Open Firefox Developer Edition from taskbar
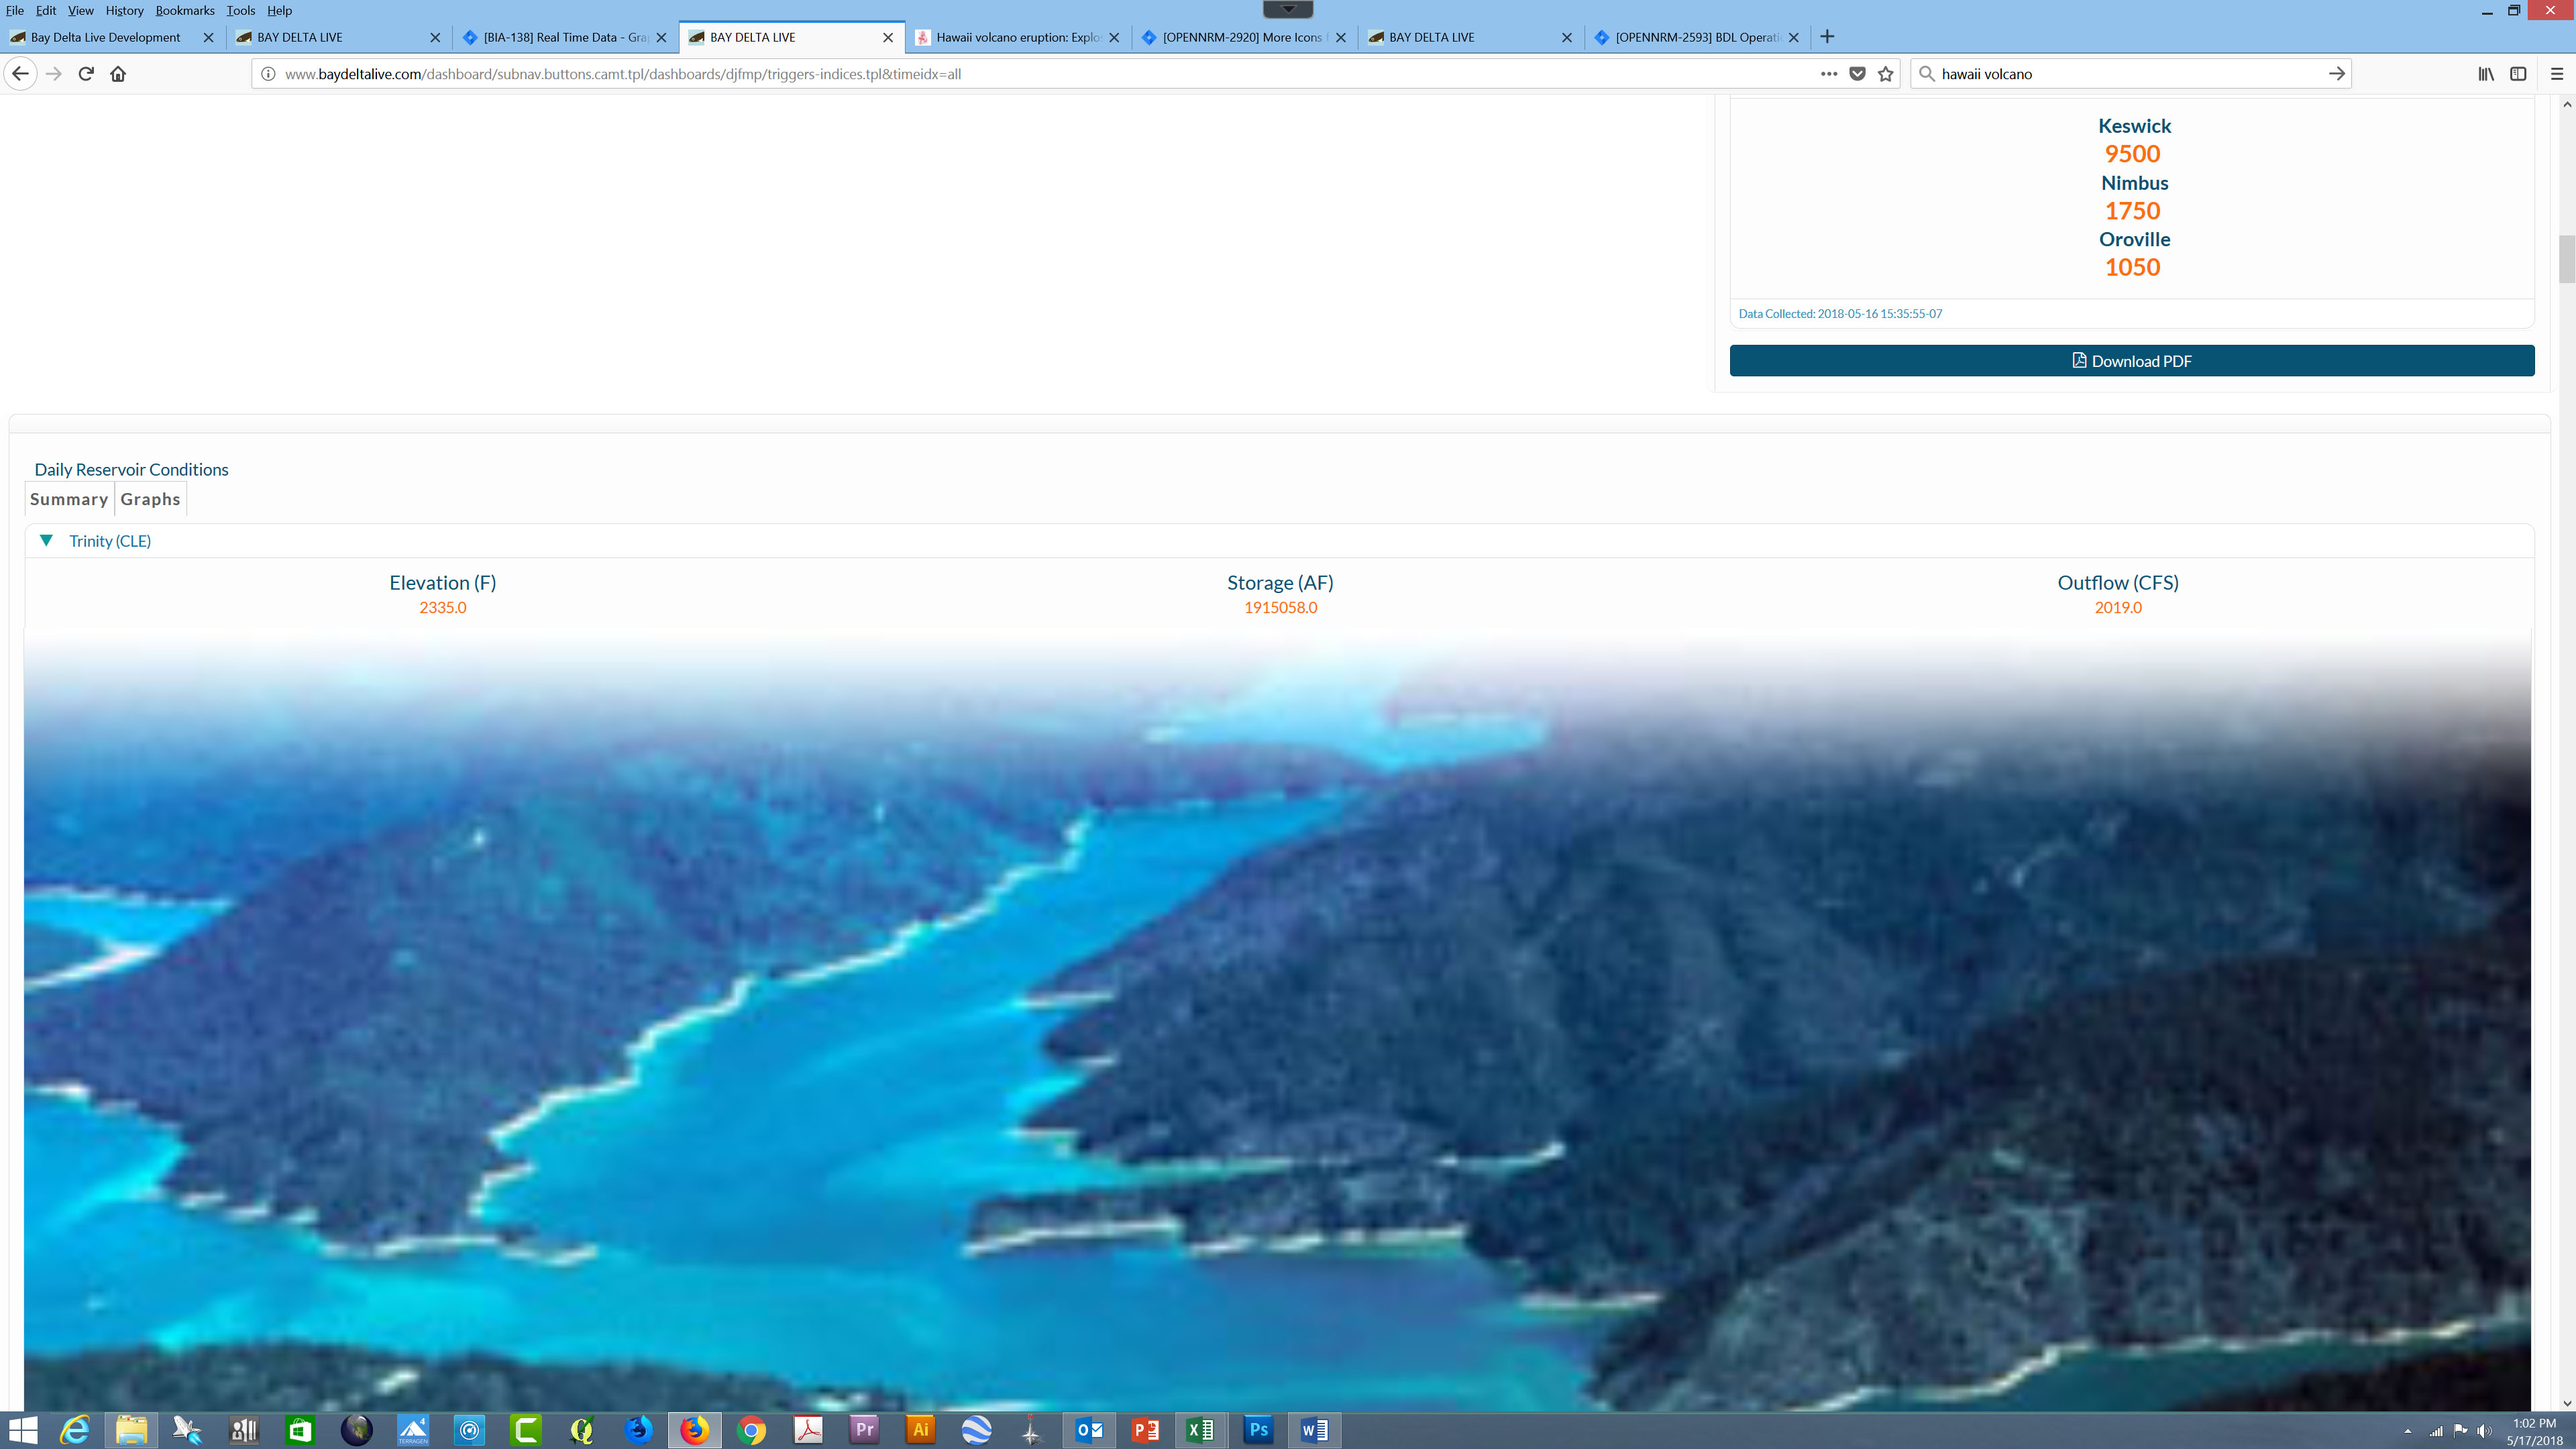2576x1449 pixels. point(638,1430)
